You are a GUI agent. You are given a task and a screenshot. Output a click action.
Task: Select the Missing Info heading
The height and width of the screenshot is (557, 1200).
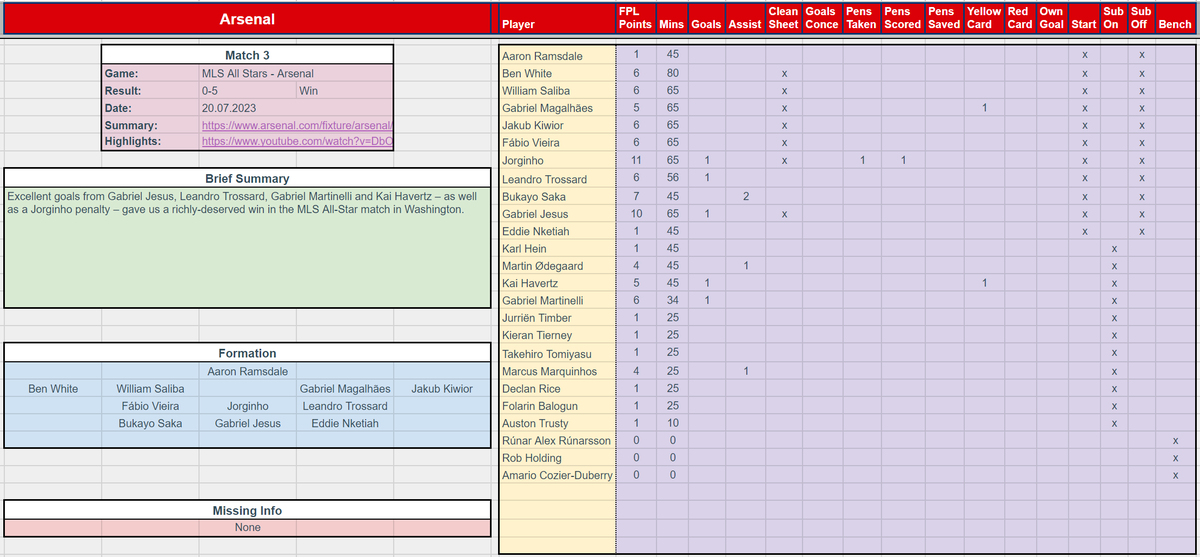tap(247, 510)
